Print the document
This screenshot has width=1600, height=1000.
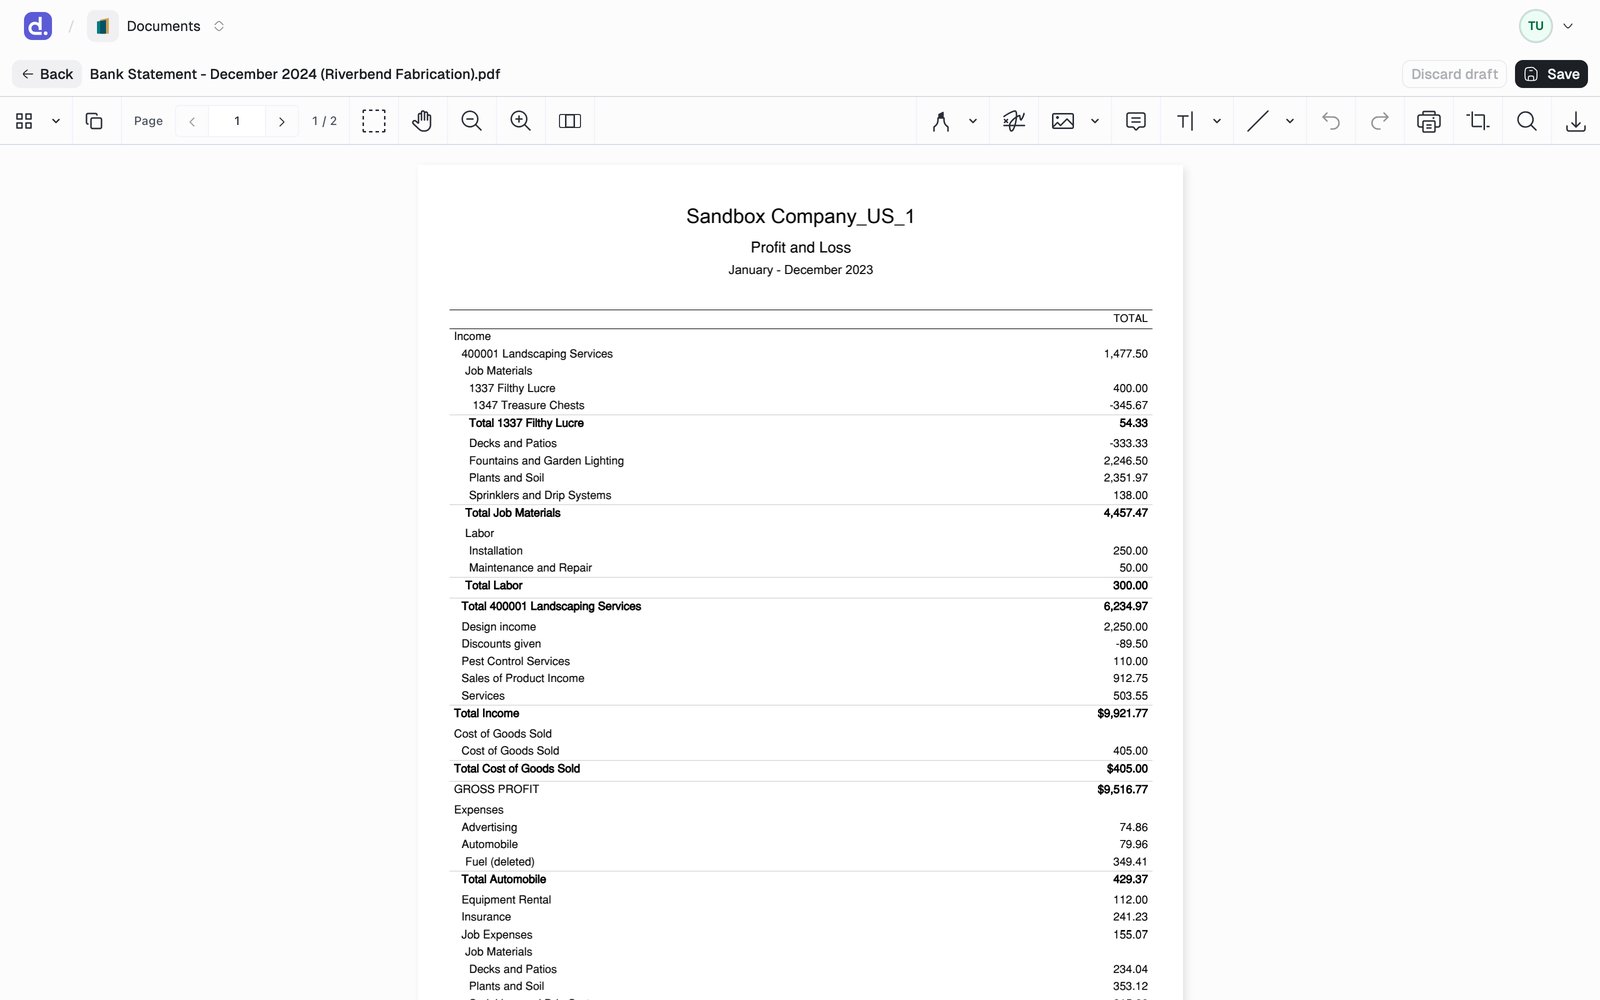pyautogui.click(x=1429, y=121)
